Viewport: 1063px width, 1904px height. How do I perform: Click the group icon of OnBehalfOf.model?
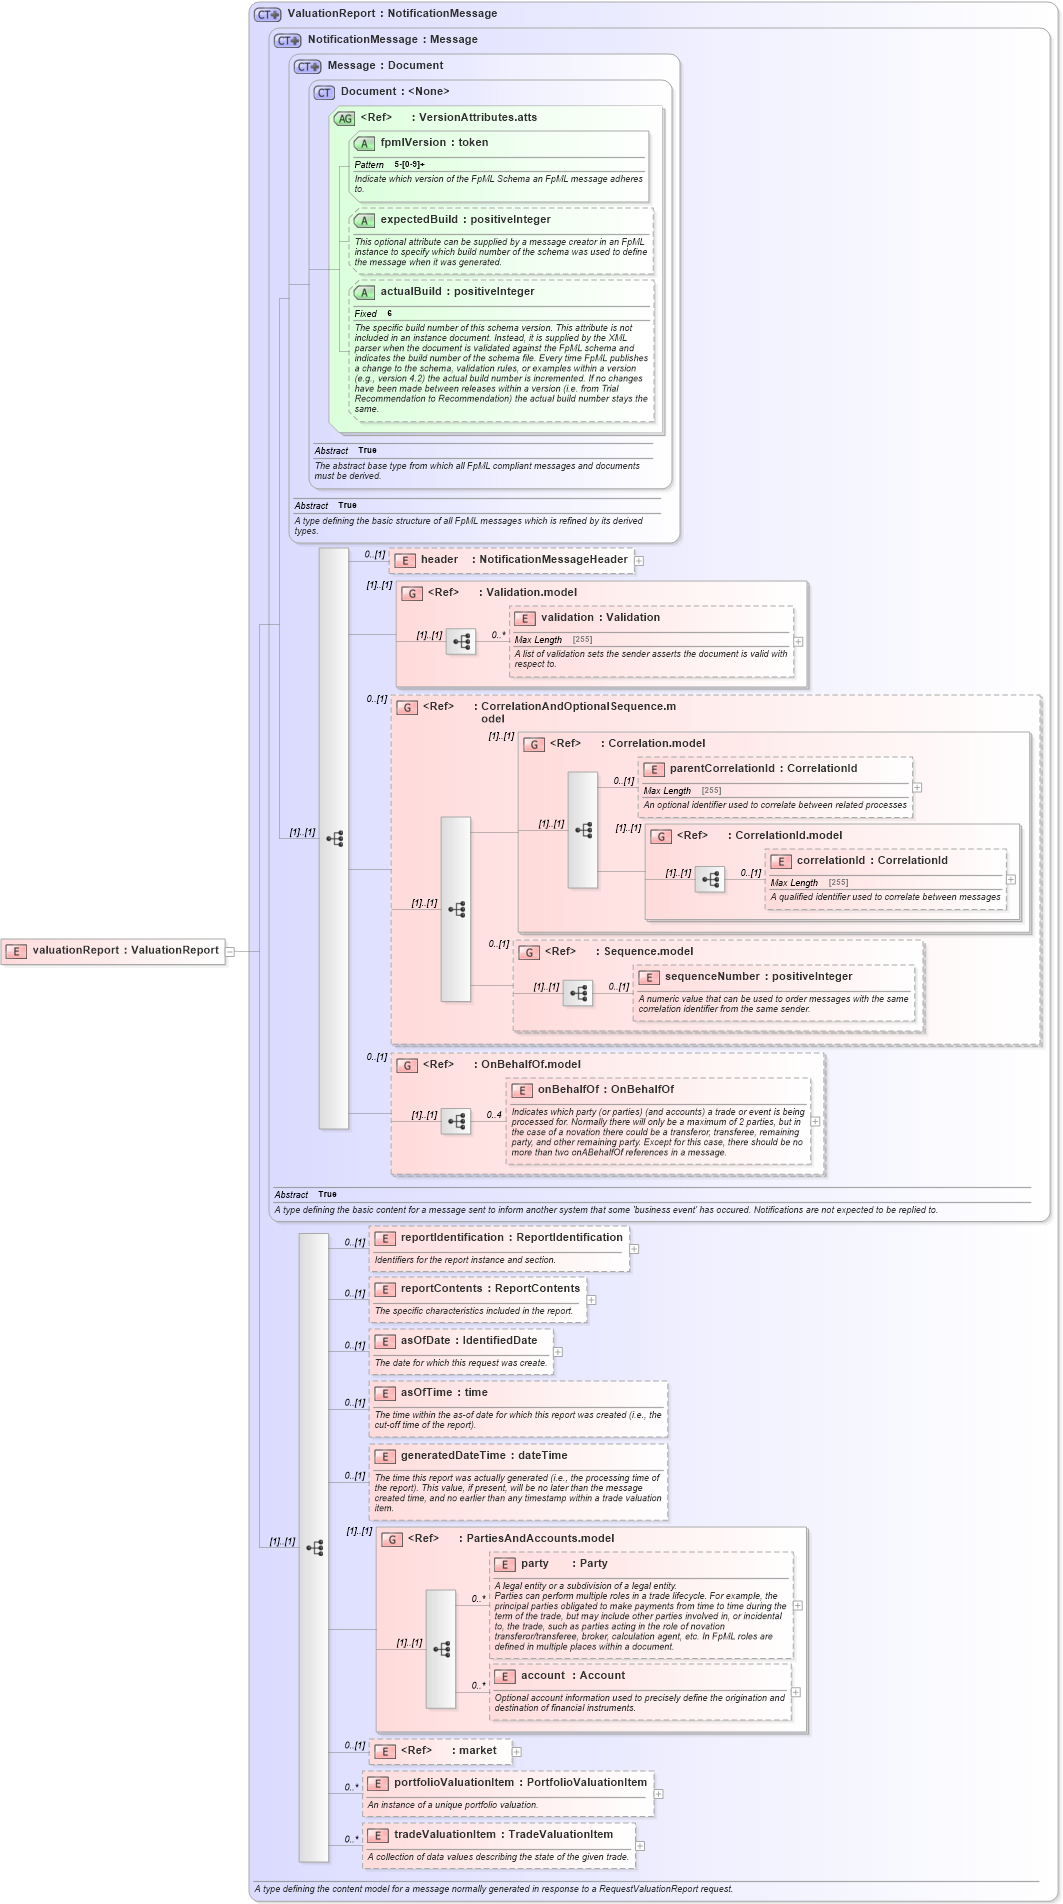click(x=407, y=1065)
